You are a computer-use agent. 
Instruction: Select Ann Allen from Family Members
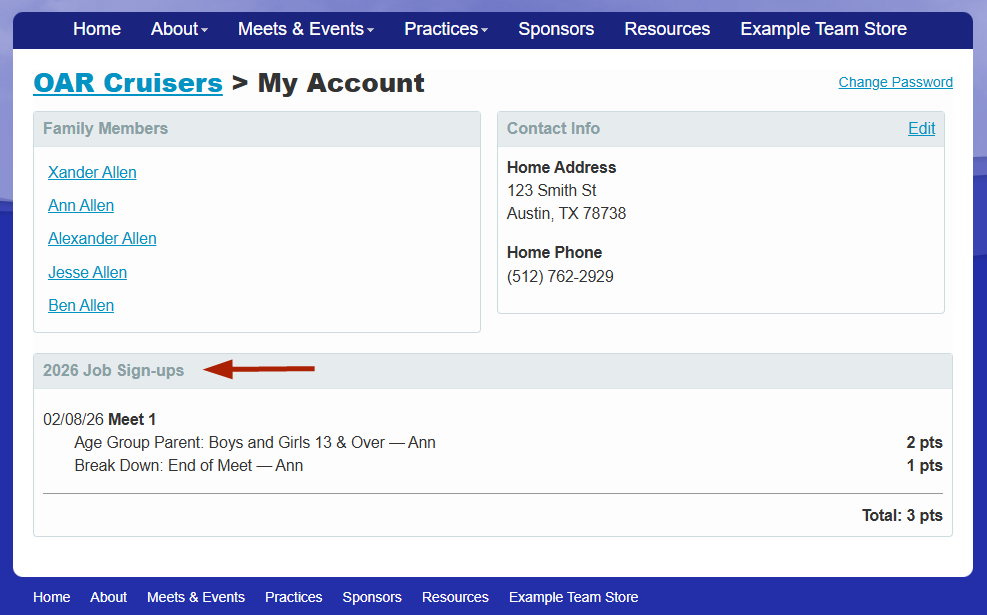click(80, 205)
